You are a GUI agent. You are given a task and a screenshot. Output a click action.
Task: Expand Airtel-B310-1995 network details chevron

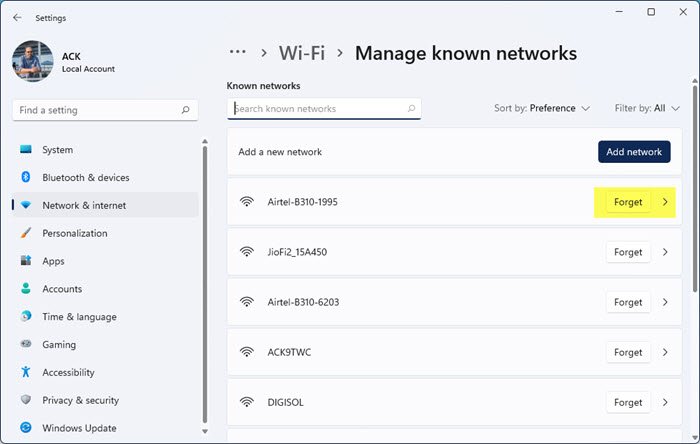[665, 202]
